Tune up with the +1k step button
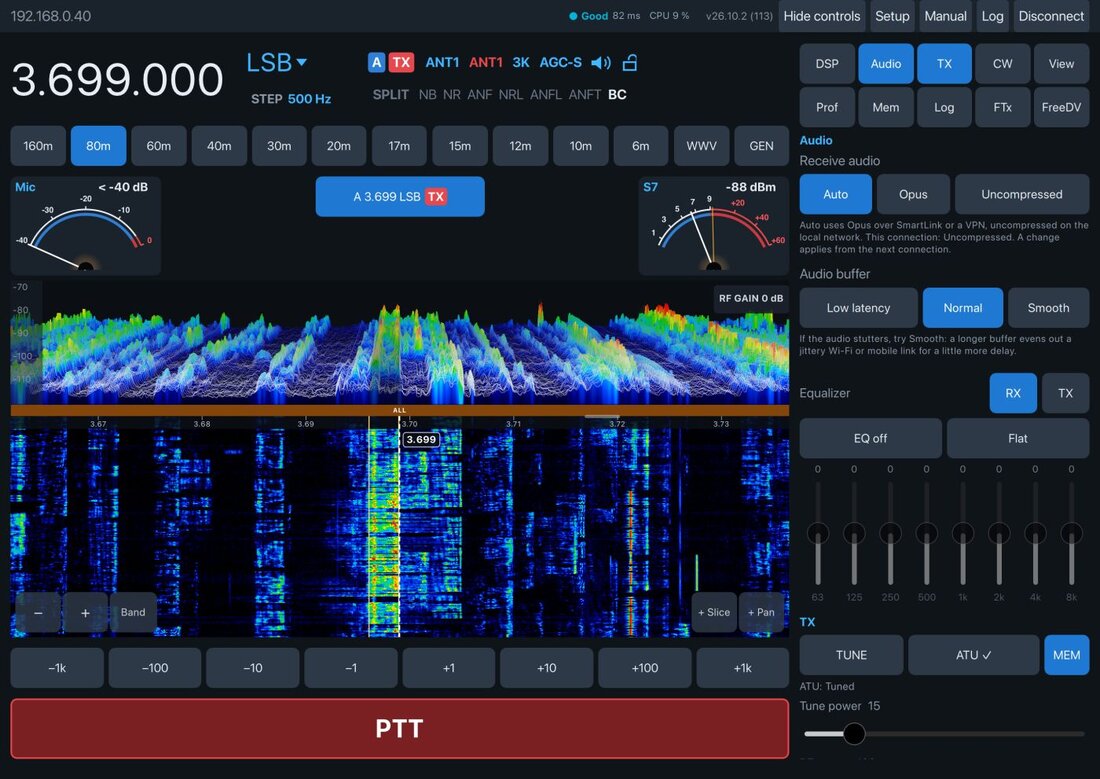 [x=742, y=668]
